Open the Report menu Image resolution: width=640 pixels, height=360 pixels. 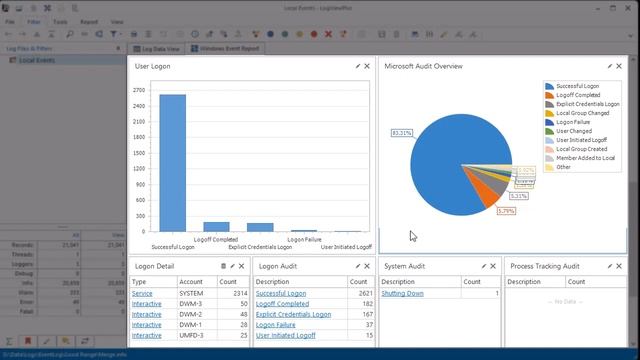[89, 22]
